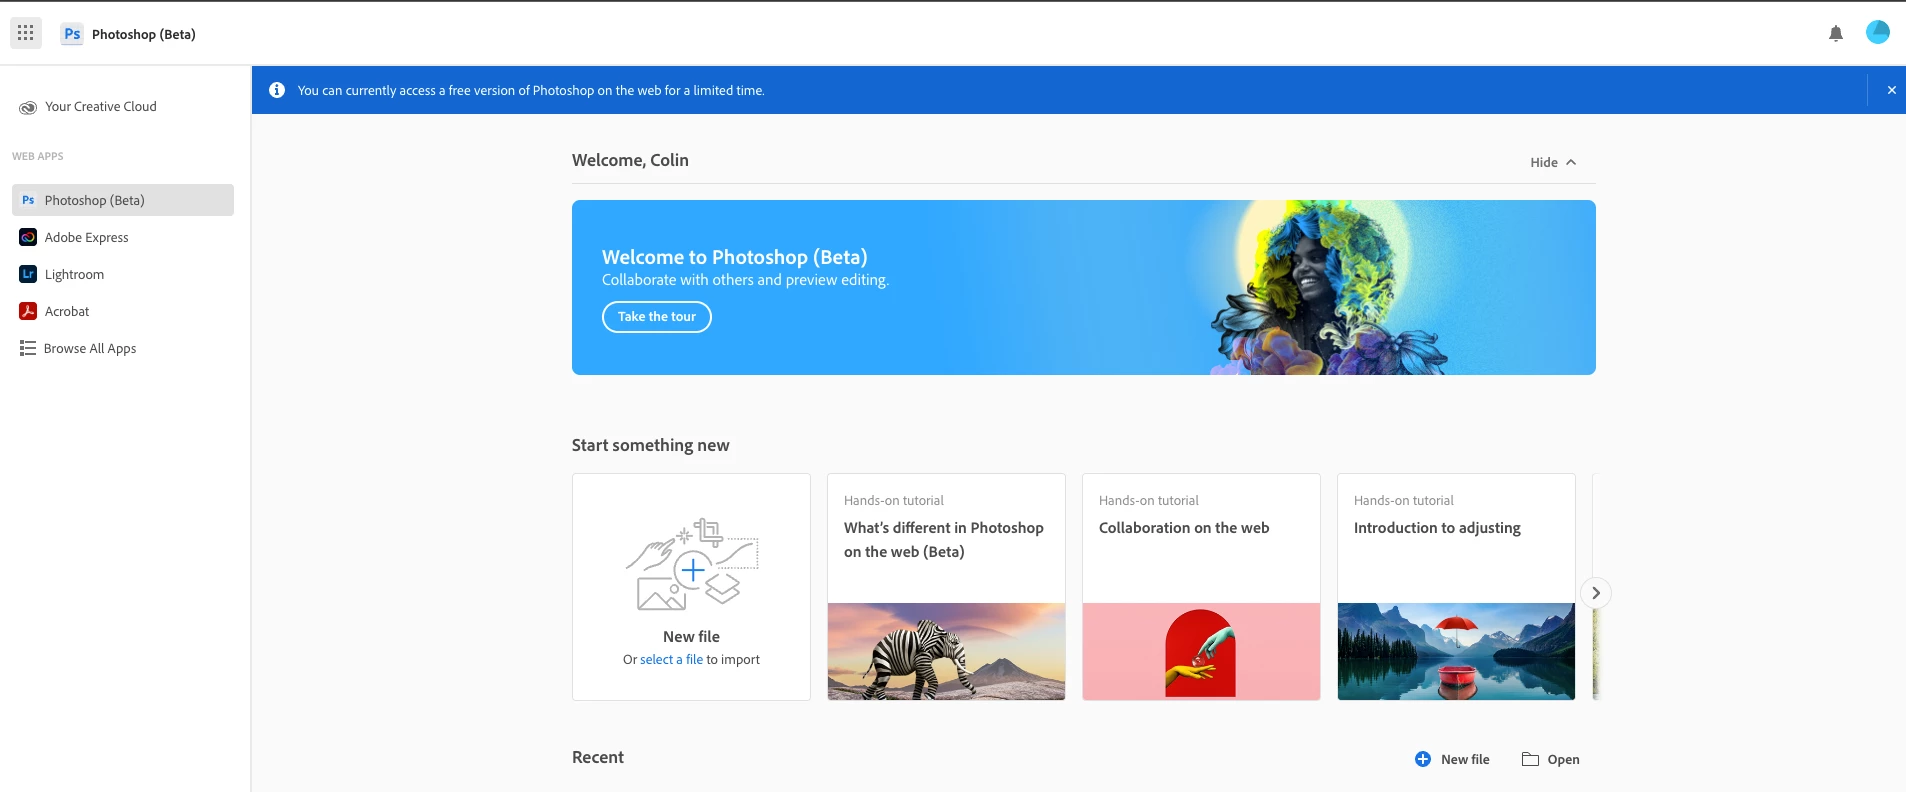Click the Browse All Apps list icon
Viewport: 1906px width, 792px height.
[28, 348]
